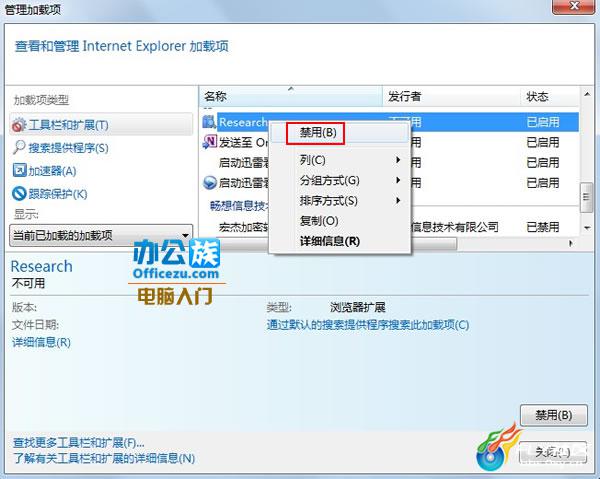Select the 发送至 OneNote add-on row

(389, 142)
